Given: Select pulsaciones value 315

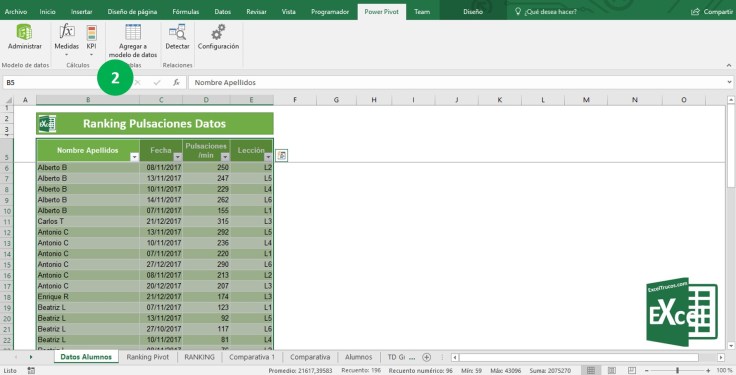Looking at the screenshot, I should point(207,222).
